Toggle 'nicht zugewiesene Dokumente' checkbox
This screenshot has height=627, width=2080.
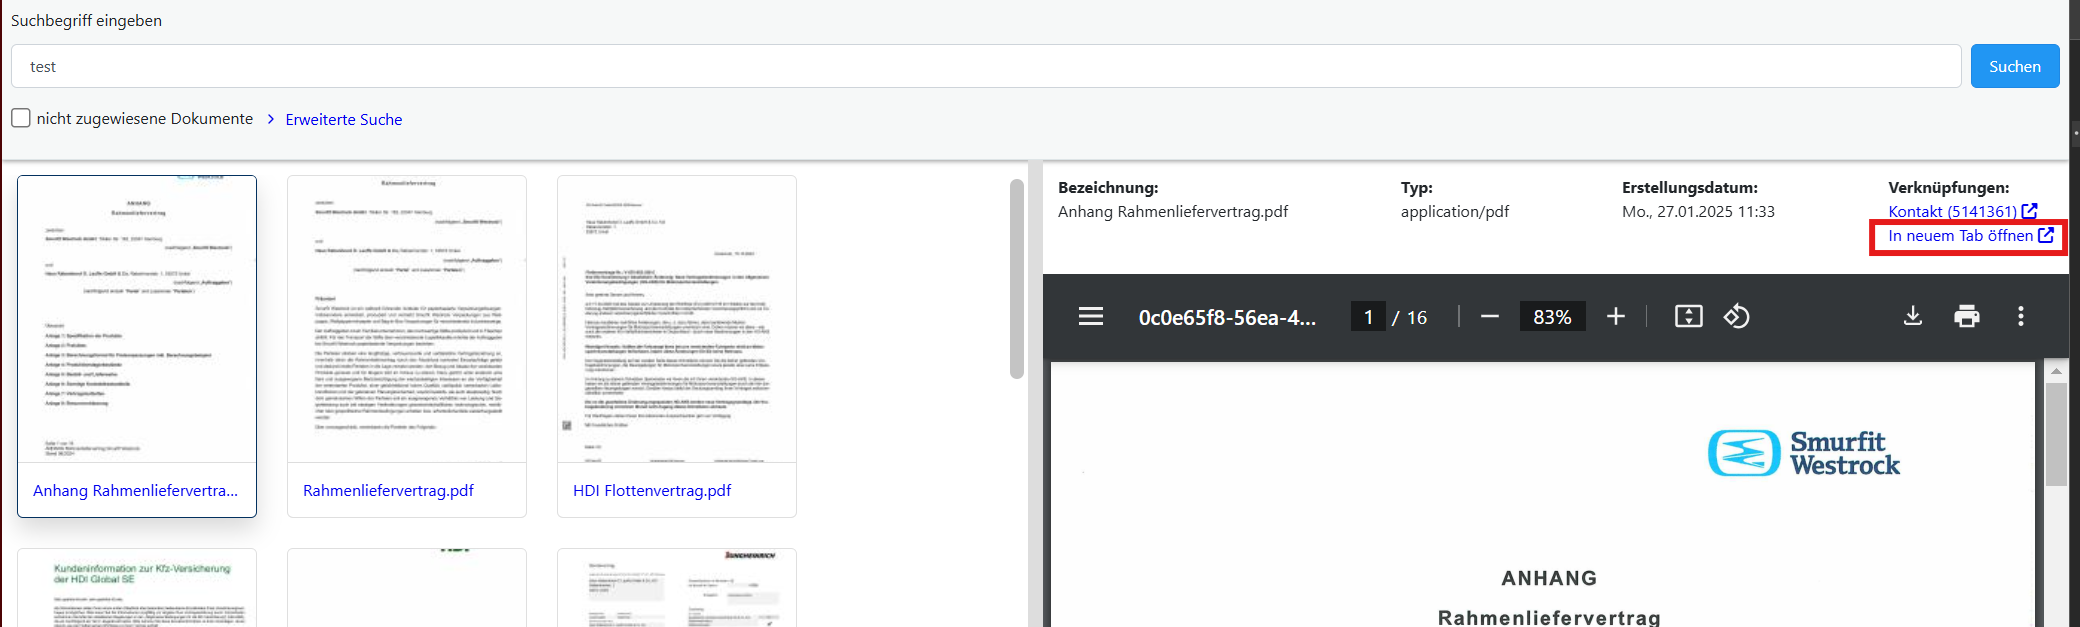coord(21,118)
